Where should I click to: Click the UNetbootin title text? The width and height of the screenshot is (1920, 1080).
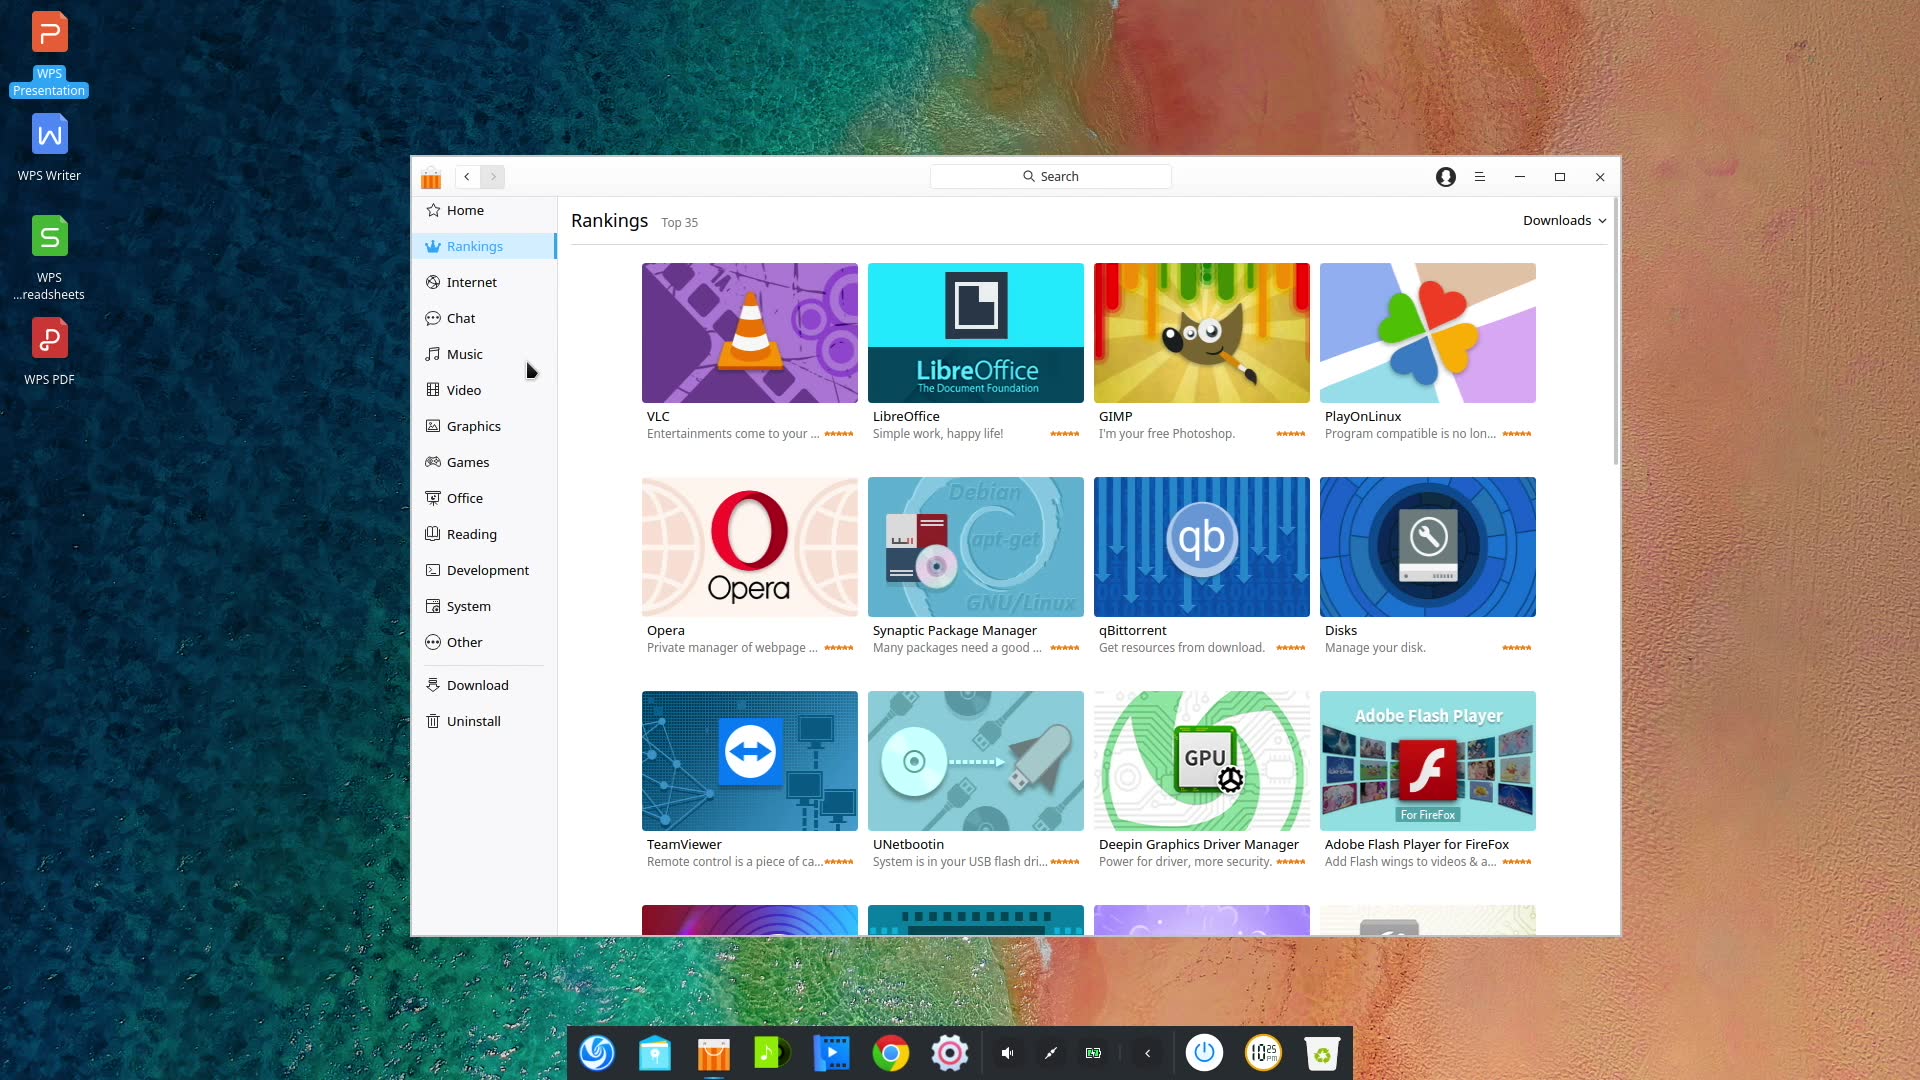(x=908, y=844)
